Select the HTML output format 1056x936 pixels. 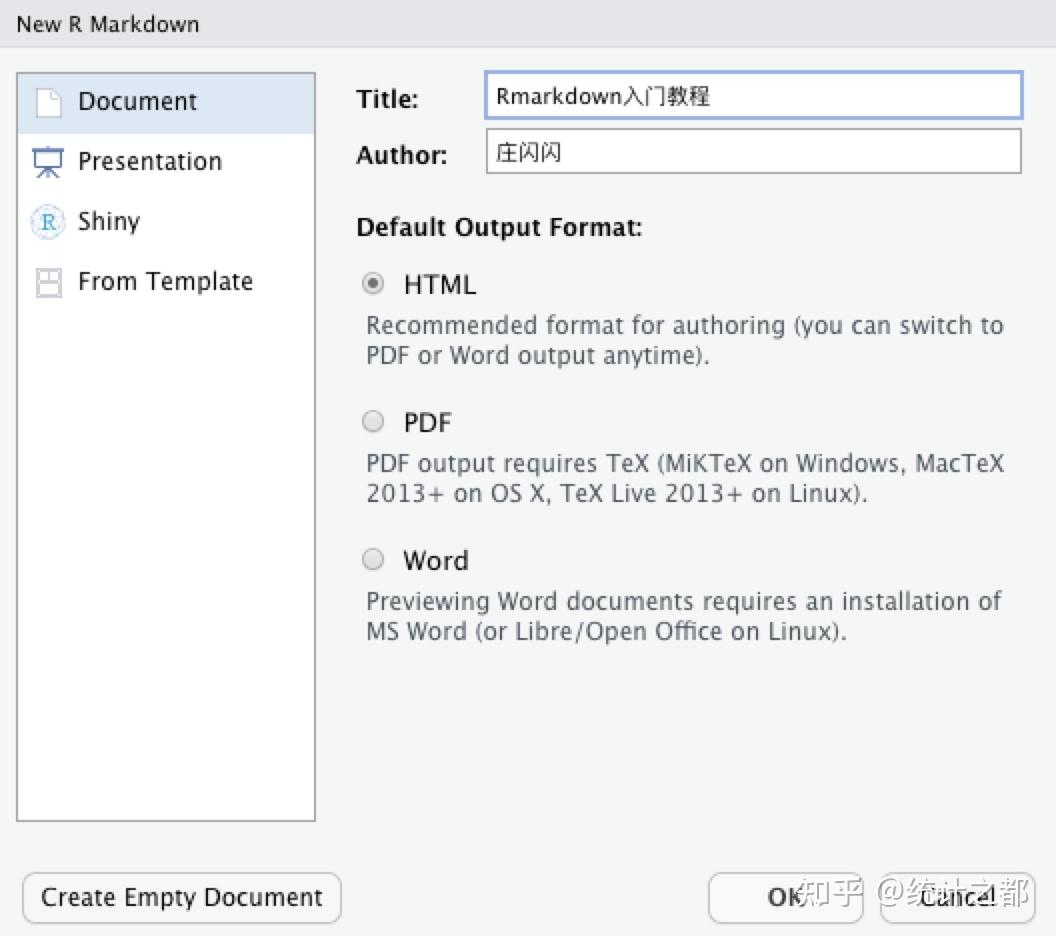point(373,284)
